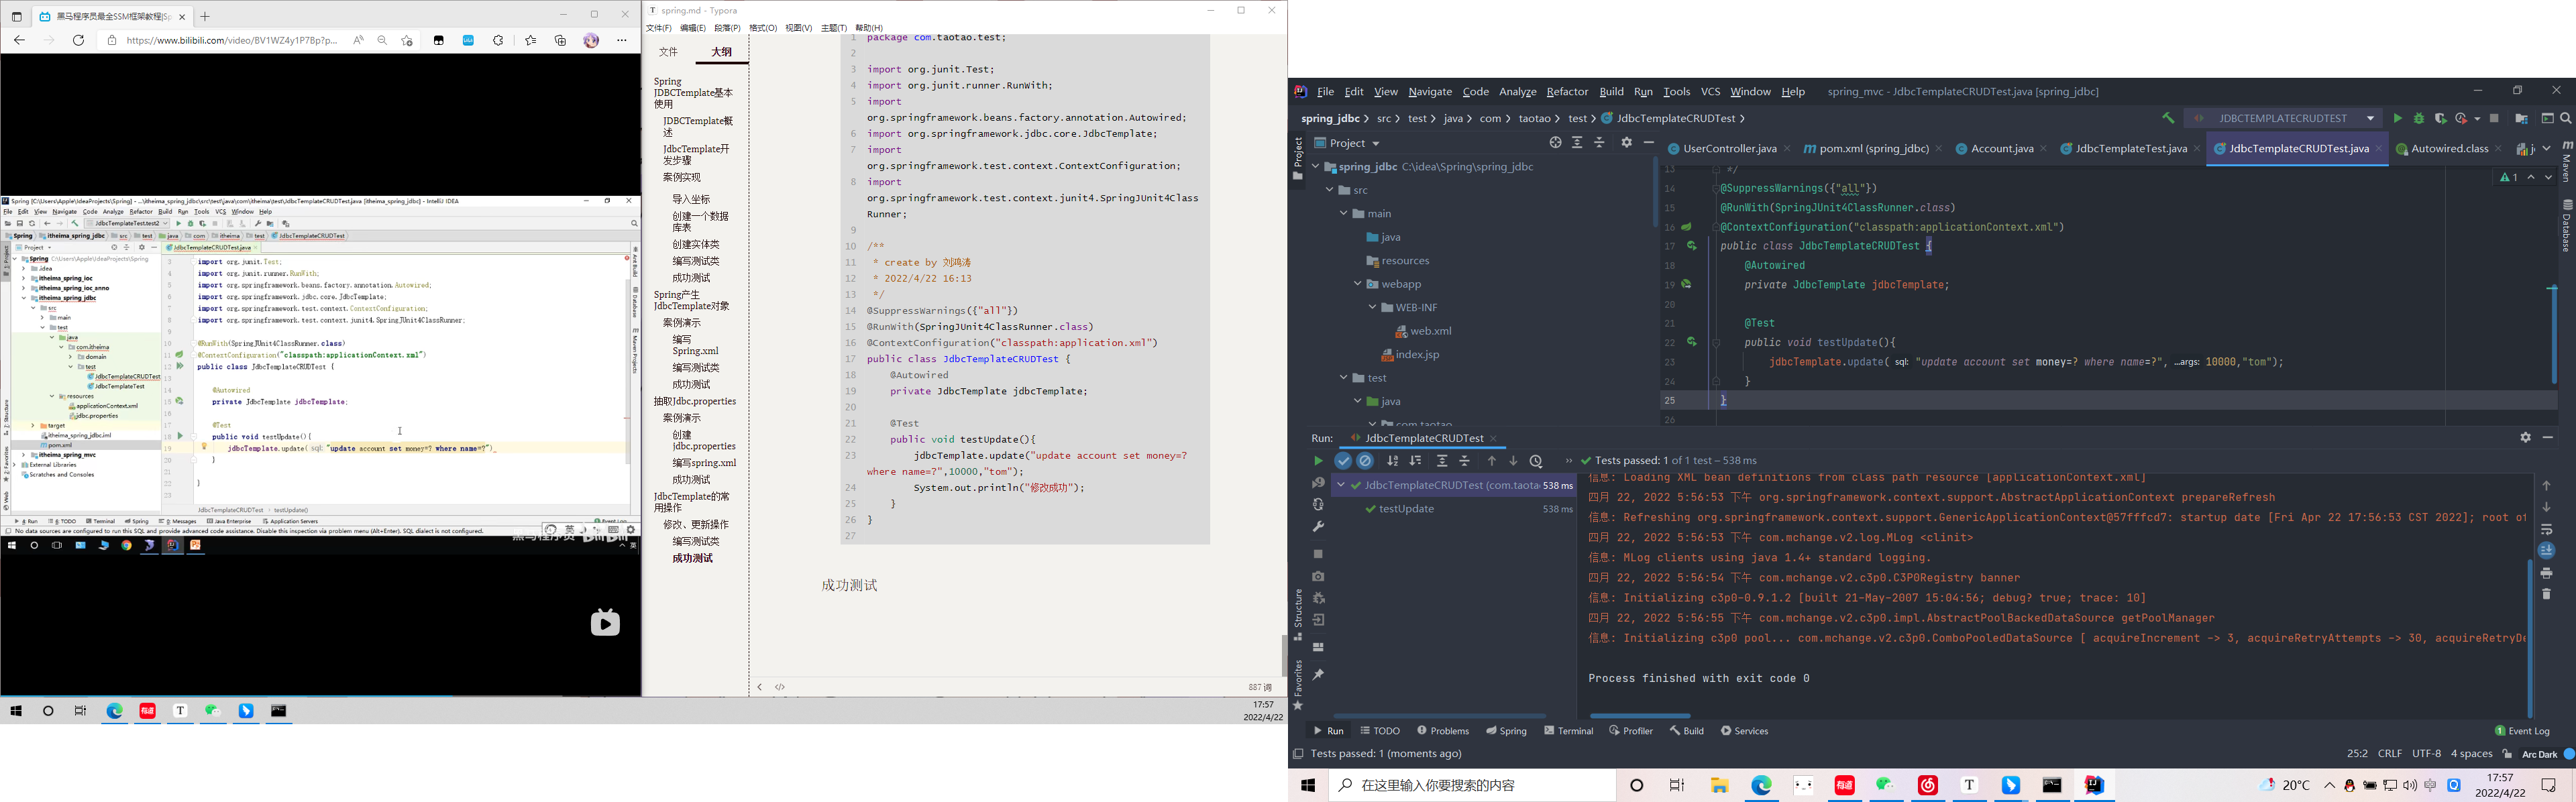Toggle Show Passed tests checkmark button
This screenshot has width=2576, height=802.
point(1343,461)
